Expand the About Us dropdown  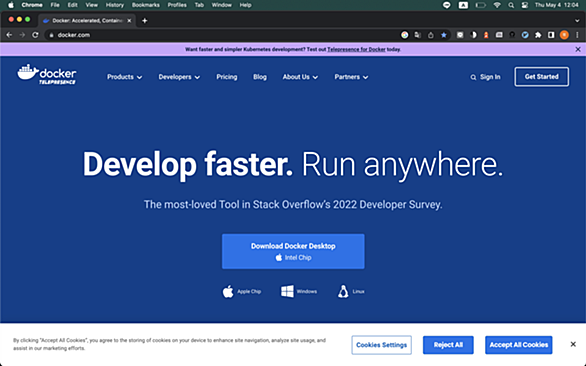click(x=300, y=77)
